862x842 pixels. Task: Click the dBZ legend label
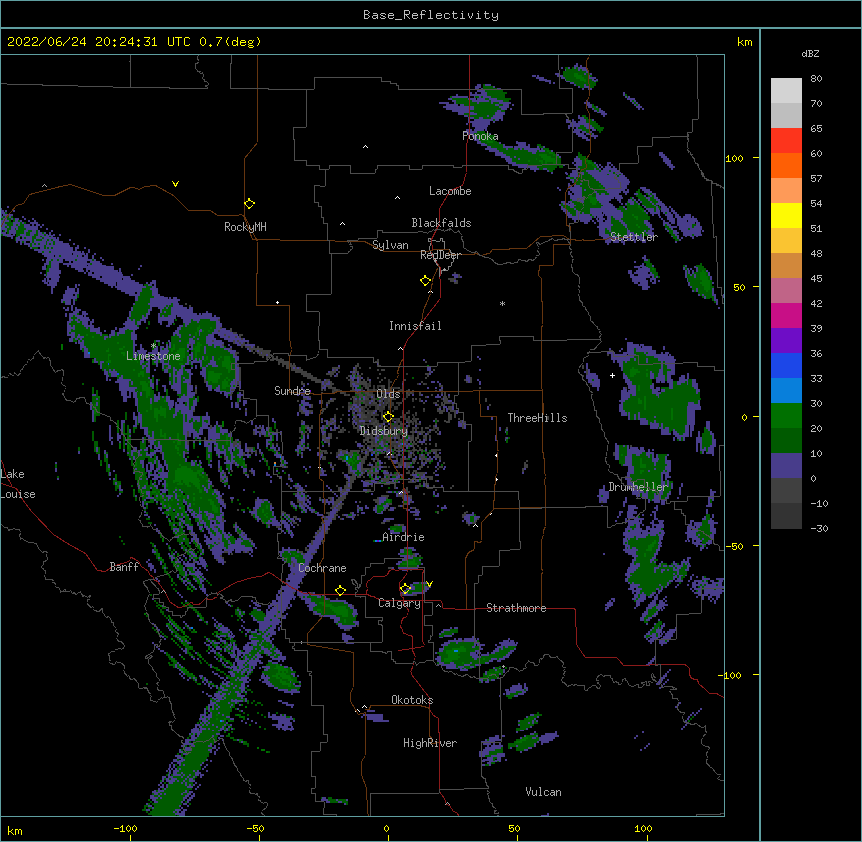(810, 53)
